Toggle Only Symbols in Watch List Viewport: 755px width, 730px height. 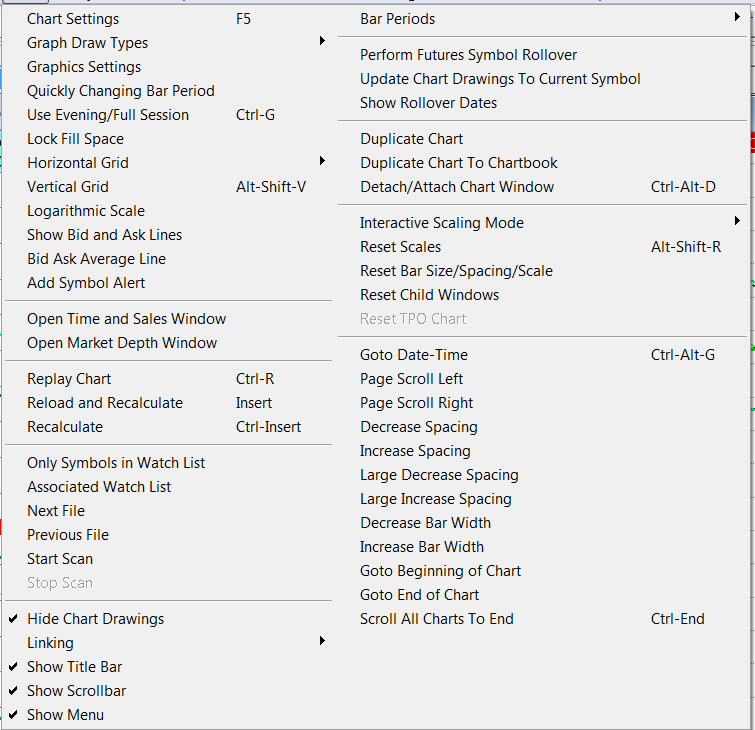(168, 463)
